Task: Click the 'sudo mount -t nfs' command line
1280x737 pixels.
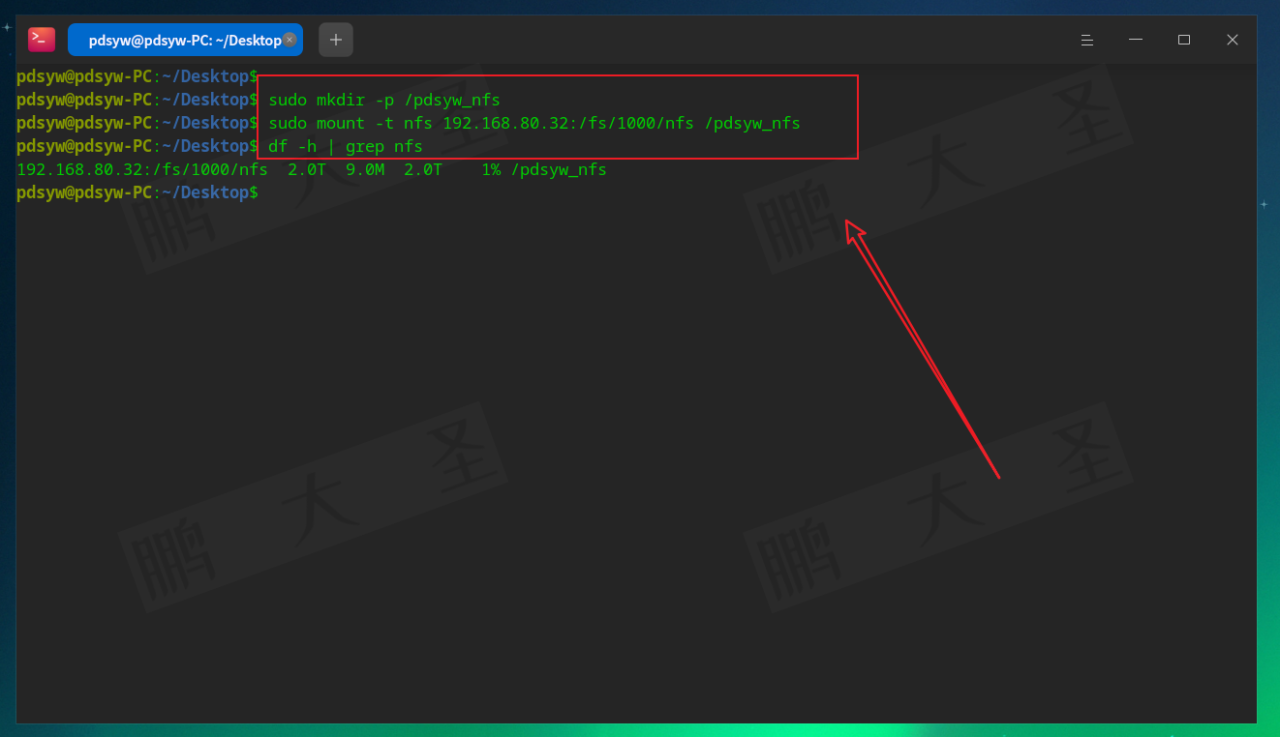Action: 534,123
